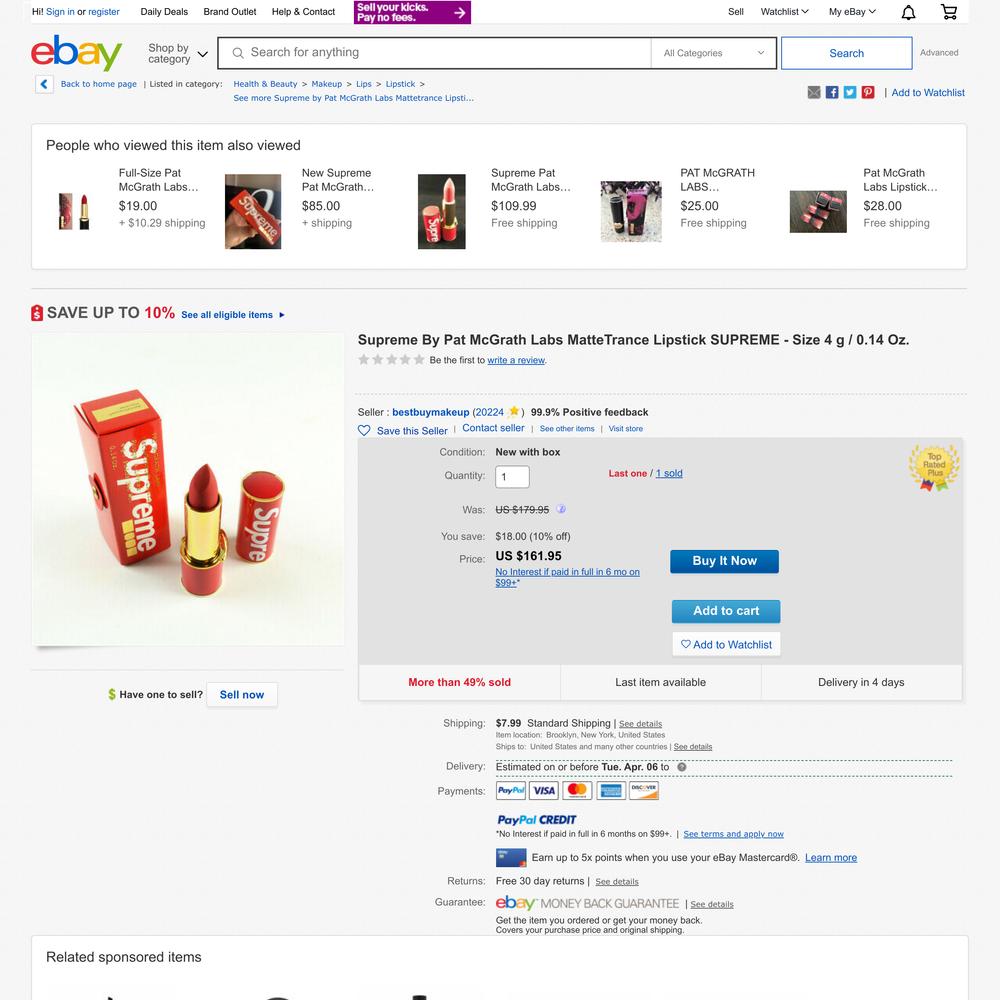This screenshot has height=1000, width=1000.
Task: Open Daily Deals in top navigation
Action: (164, 11)
